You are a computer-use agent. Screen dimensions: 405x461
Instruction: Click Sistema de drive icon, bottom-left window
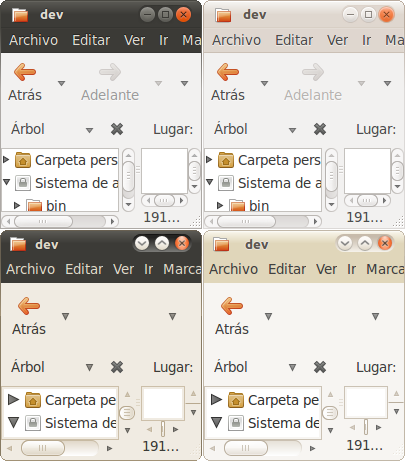(33, 423)
